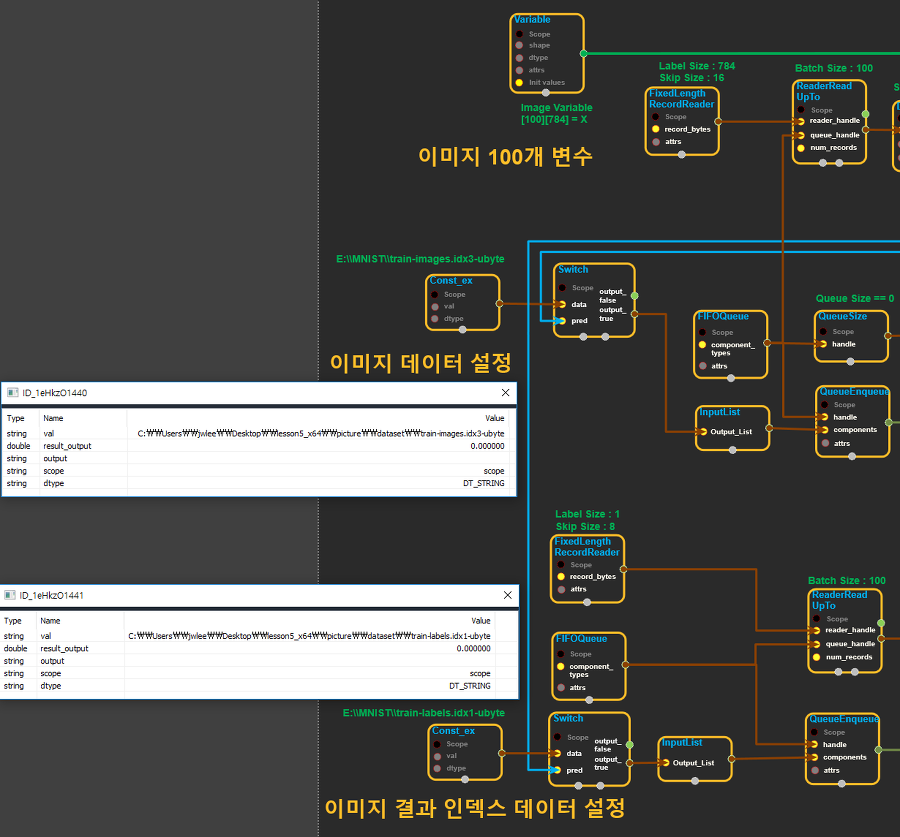Click the shape port on the Variable node
The image size is (900, 837).
(520, 46)
